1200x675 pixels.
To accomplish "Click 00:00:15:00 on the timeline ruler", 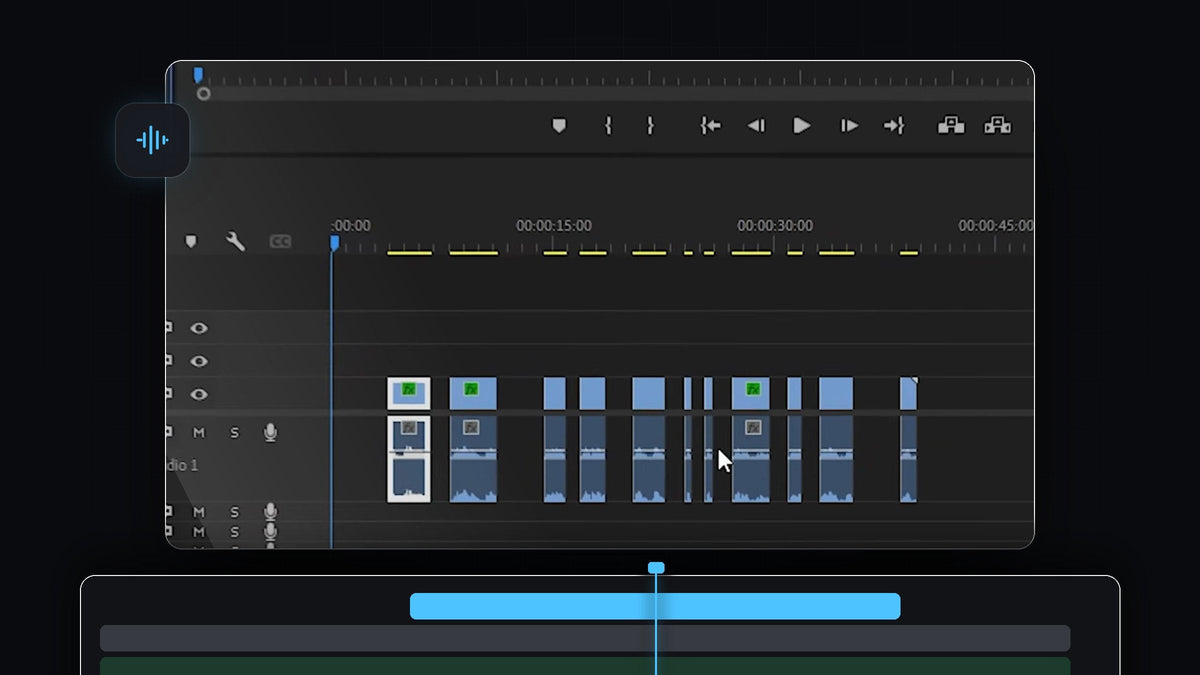I will click(x=553, y=226).
